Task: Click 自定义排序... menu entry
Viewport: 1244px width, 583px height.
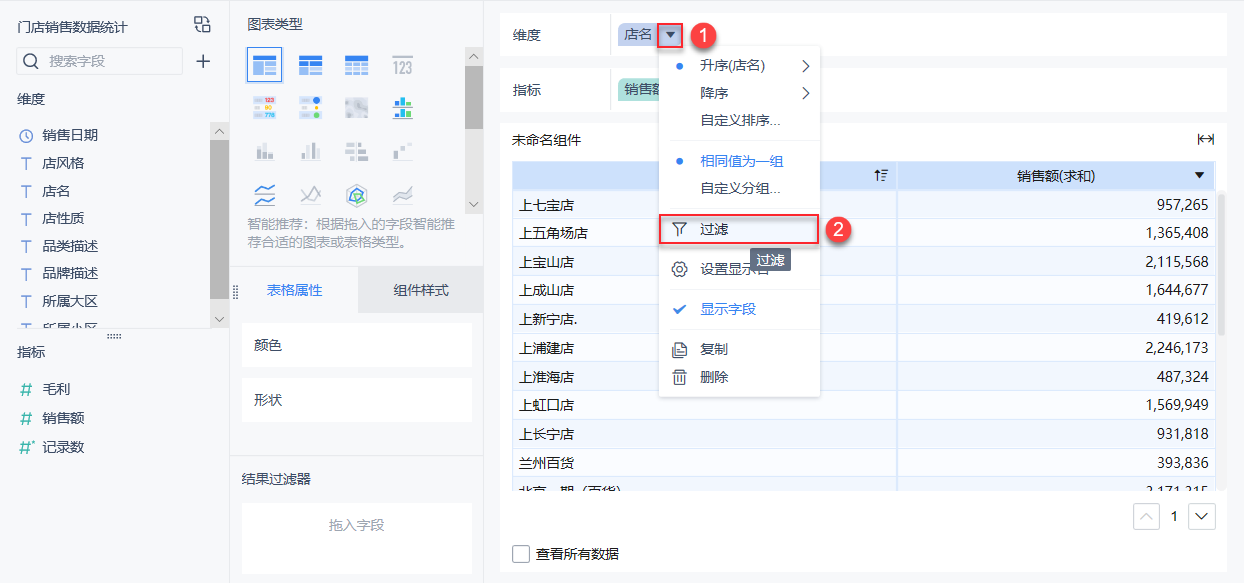Action: point(740,120)
